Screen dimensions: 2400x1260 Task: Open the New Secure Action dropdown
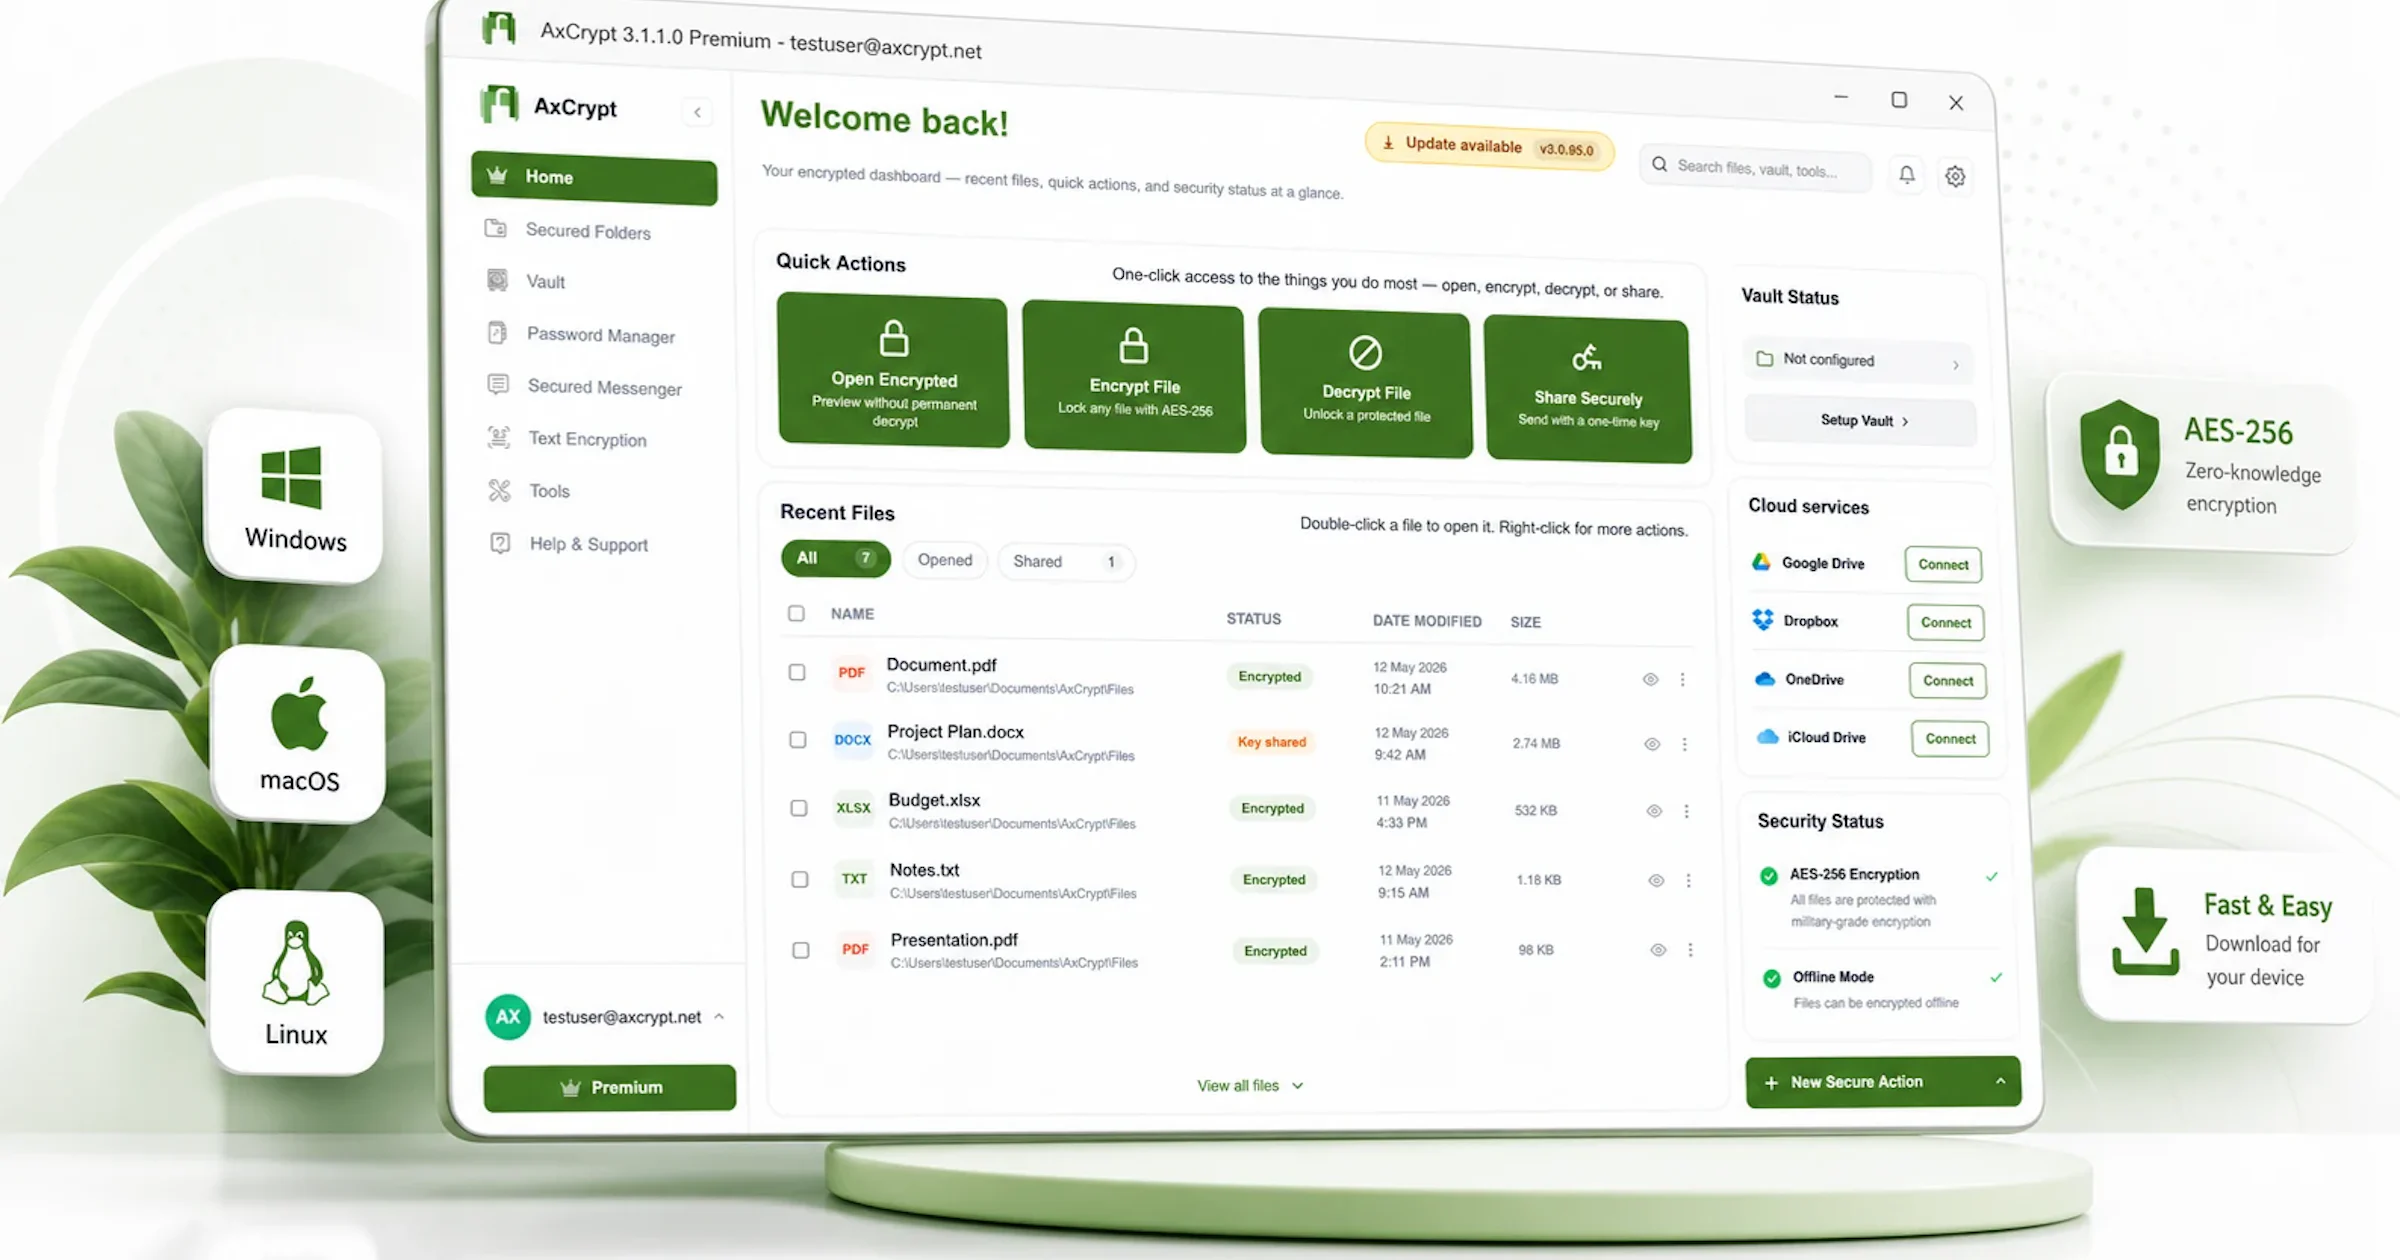(2000, 1081)
